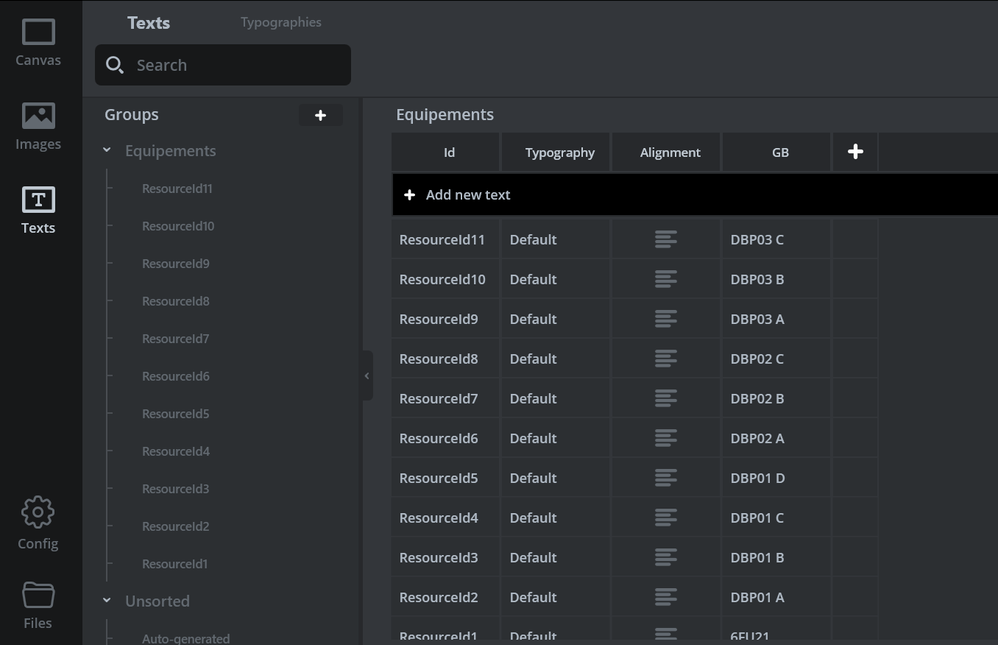The height and width of the screenshot is (645, 998).
Task: Click the DBP02 B text cell
Action: tap(757, 399)
